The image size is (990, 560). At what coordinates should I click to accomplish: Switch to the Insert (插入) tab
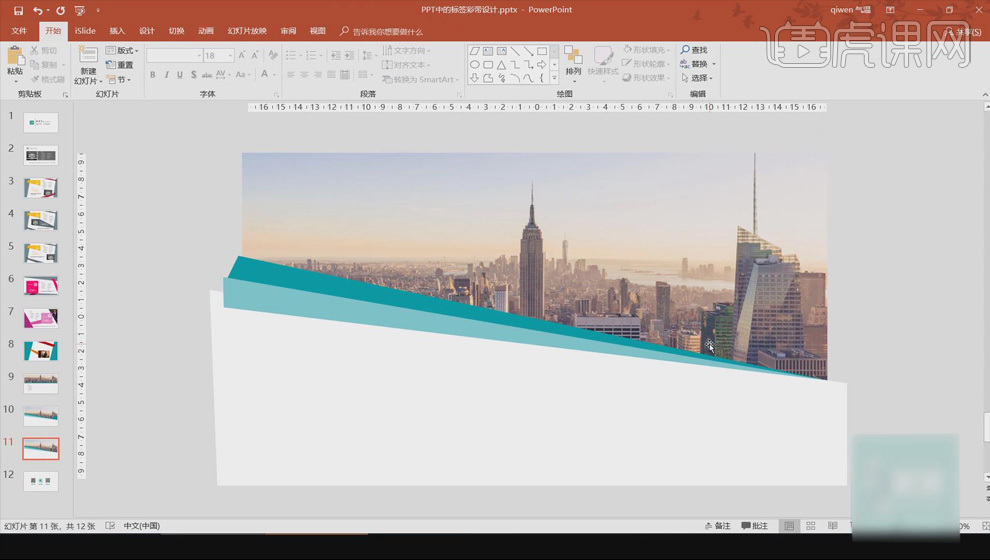117,31
